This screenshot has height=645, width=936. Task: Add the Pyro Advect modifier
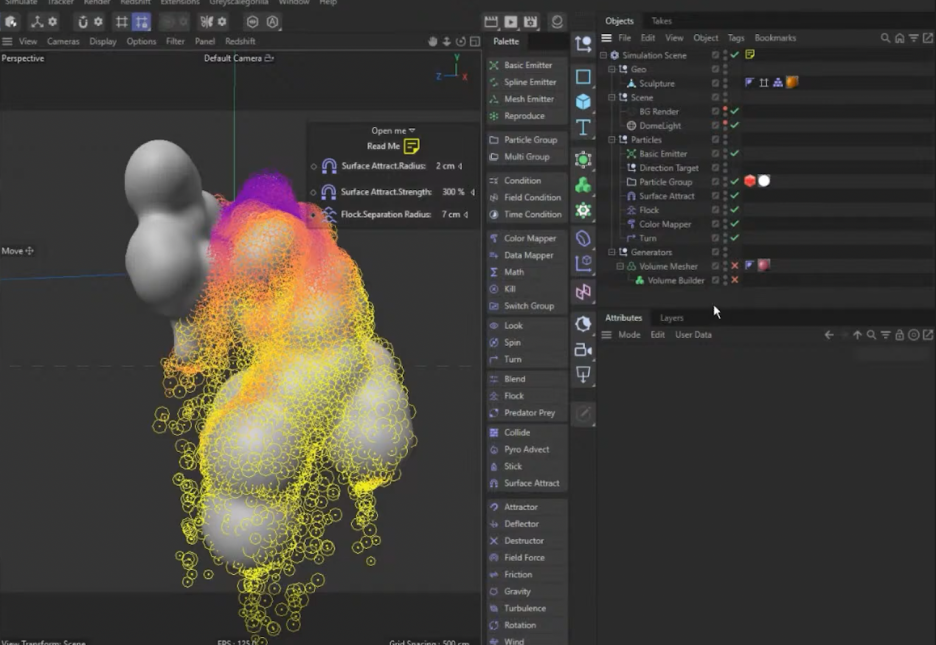[526, 449]
